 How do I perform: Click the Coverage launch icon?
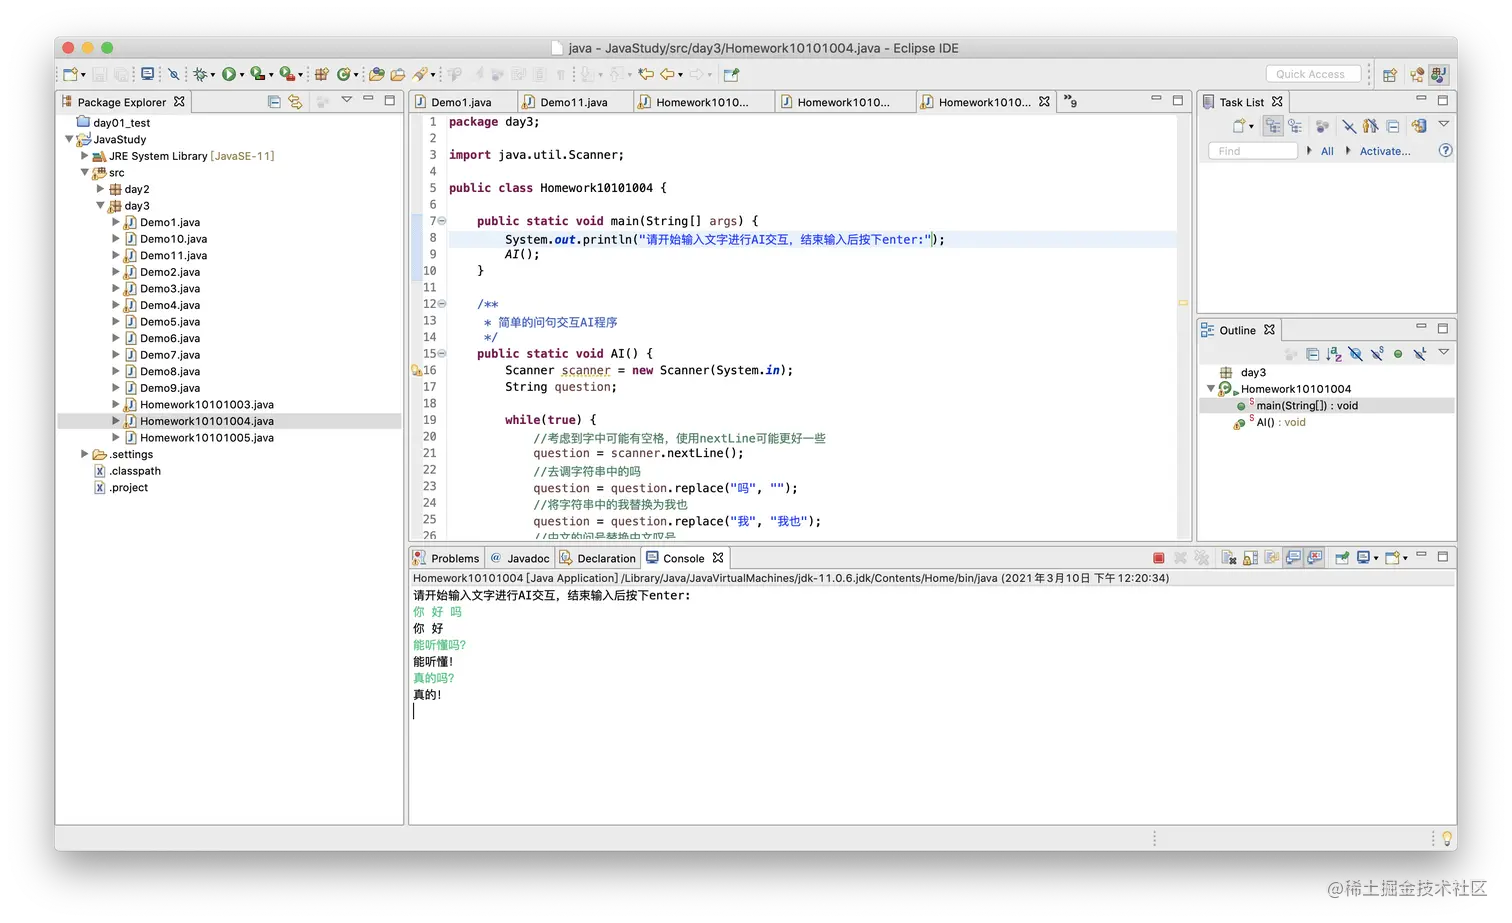(x=257, y=74)
